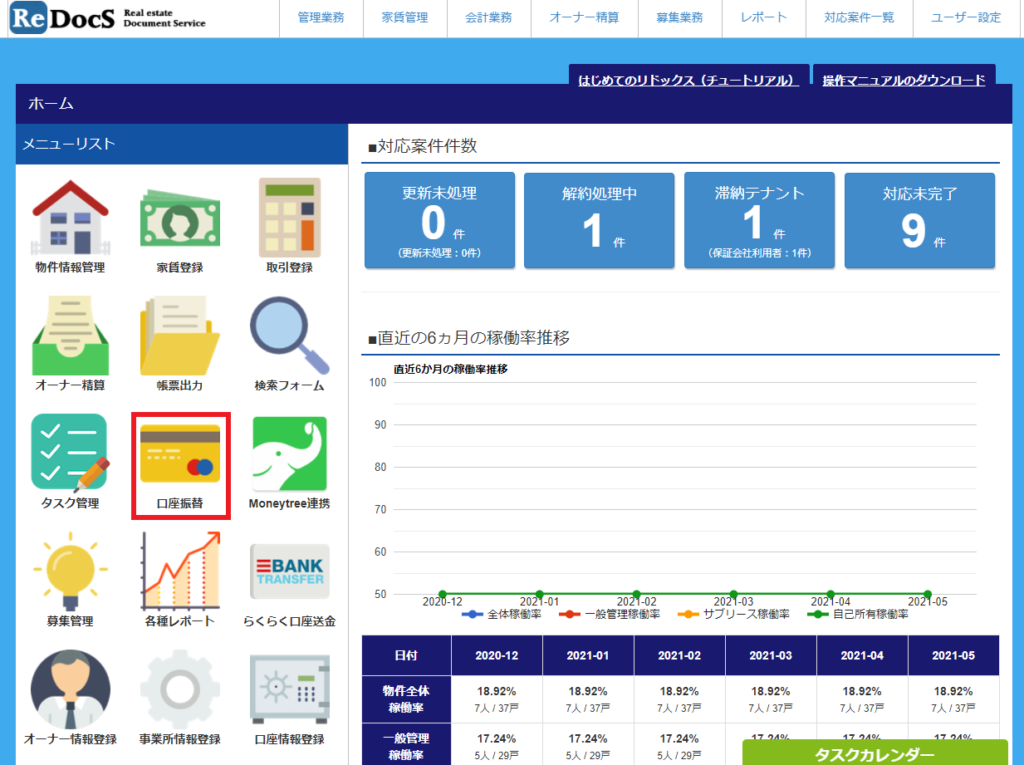Toggle 自己所有稼働率 legend in chart
Viewport: 1024px width, 765px height.
857,615
